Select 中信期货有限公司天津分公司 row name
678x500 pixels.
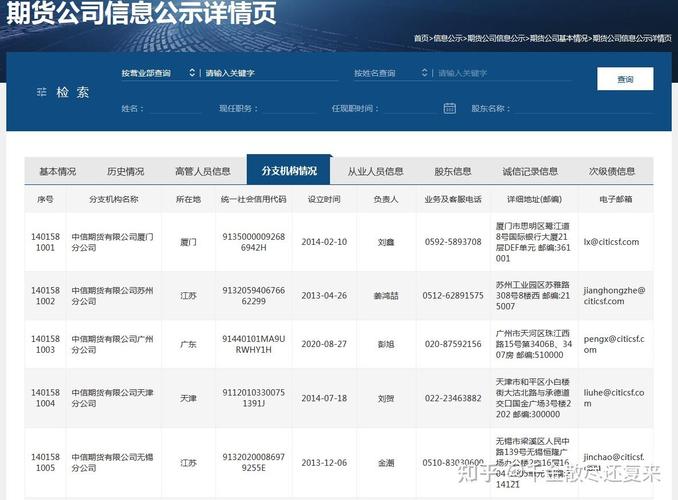coord(112,398)
